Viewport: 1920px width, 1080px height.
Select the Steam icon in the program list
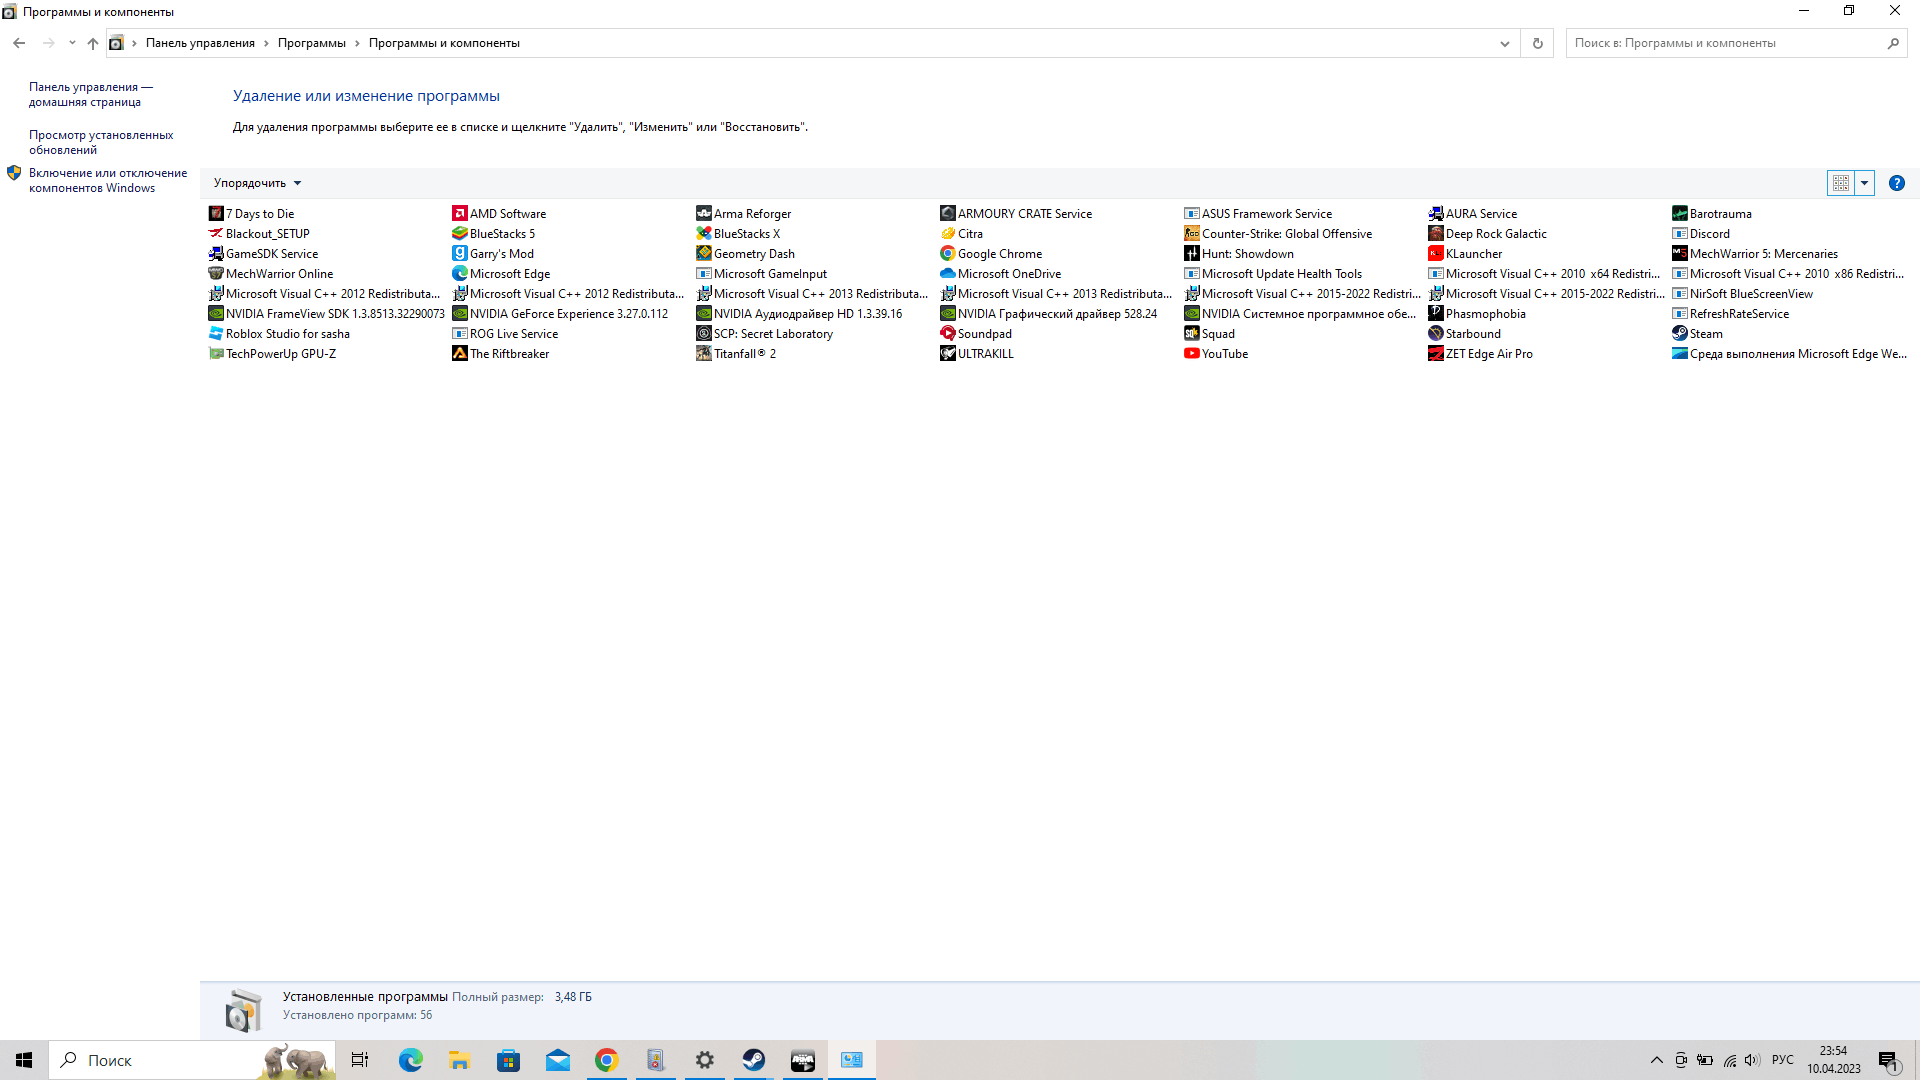1680,333
